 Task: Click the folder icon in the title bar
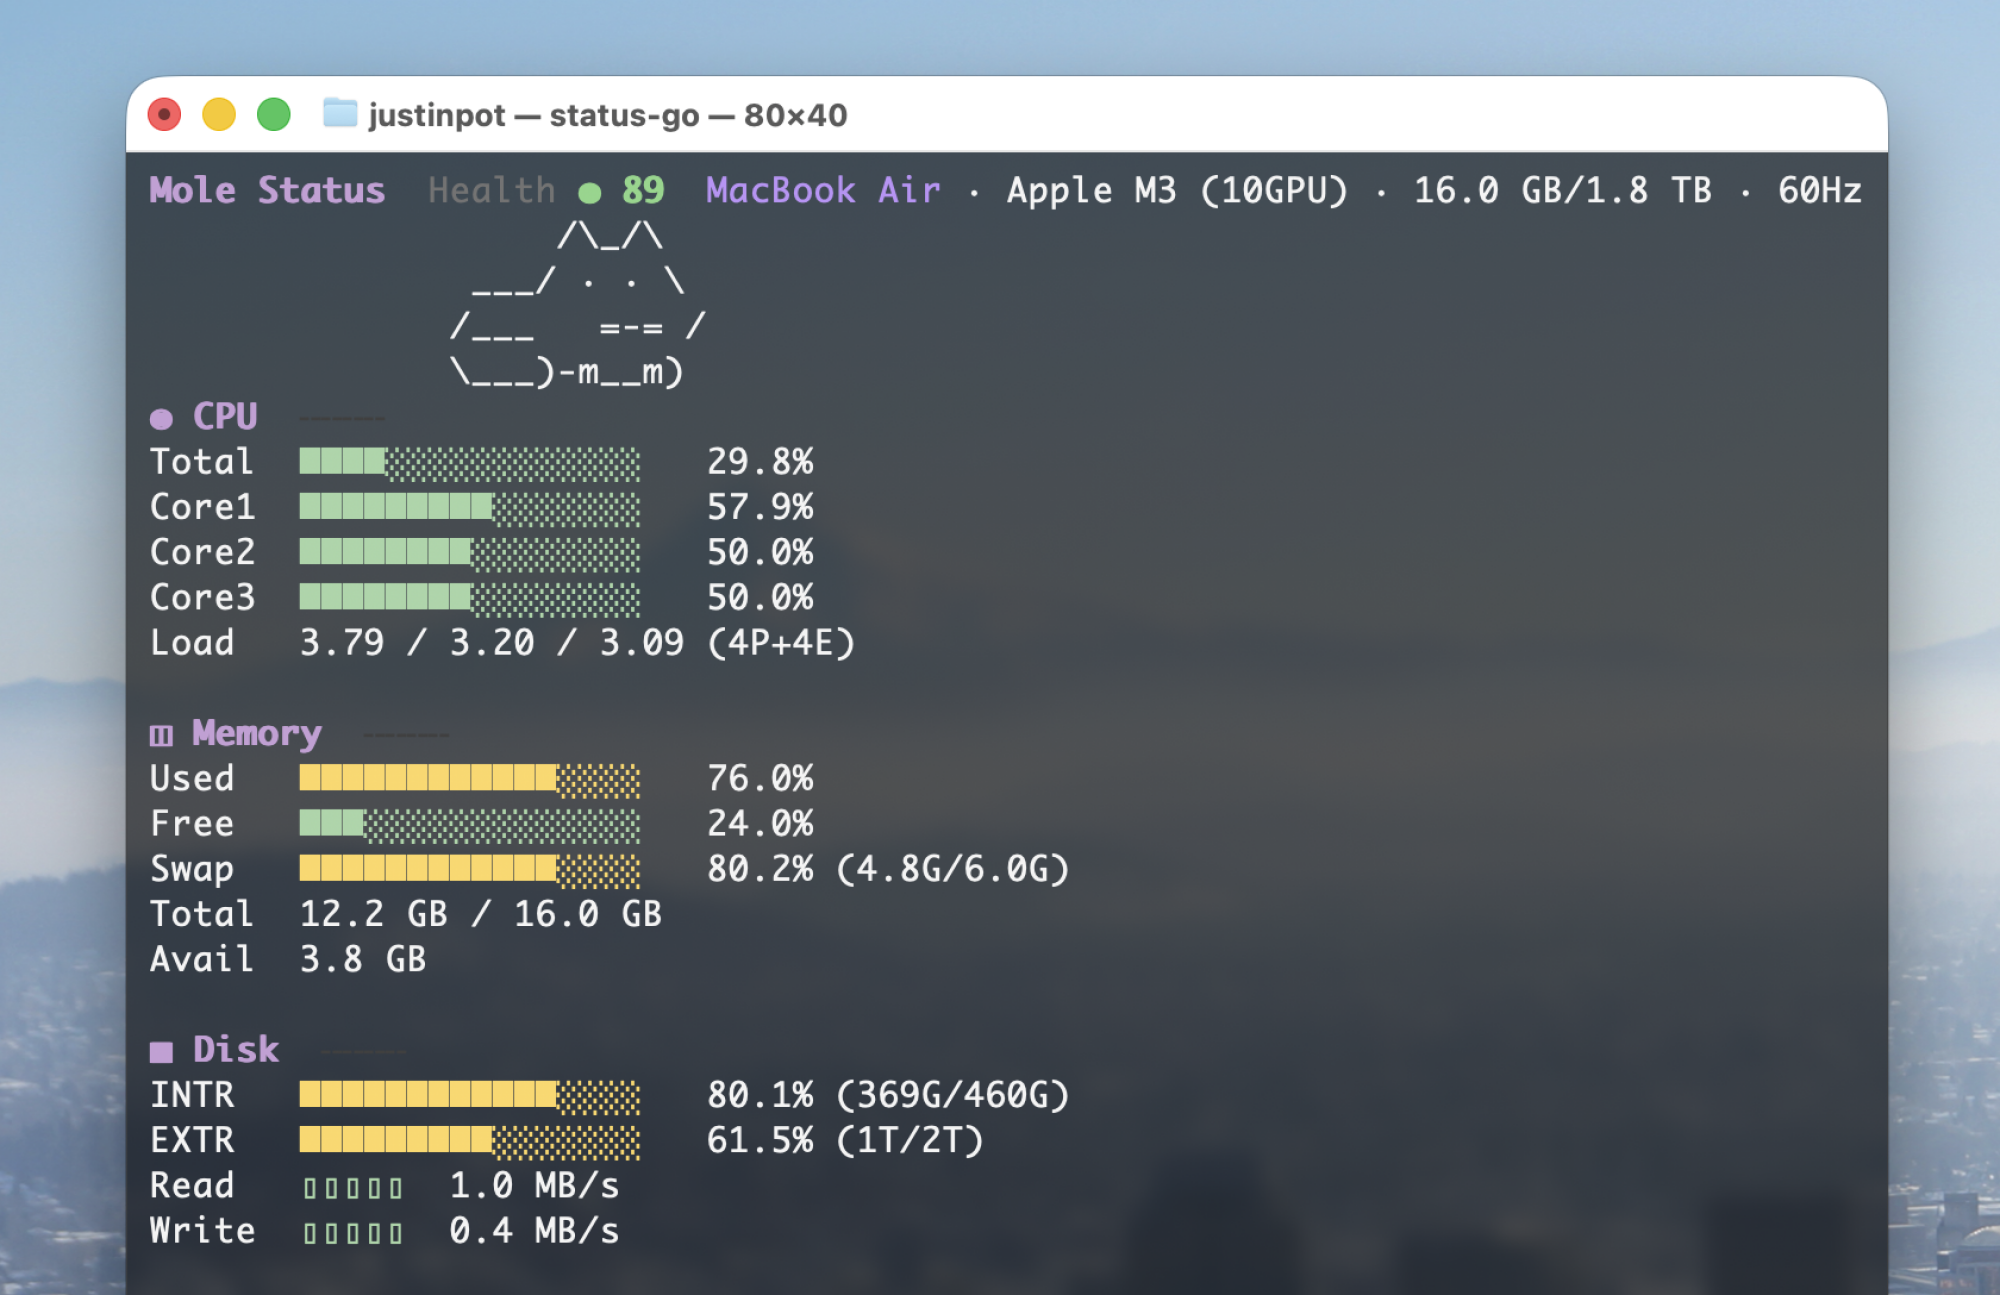click(x=340, y=113)
